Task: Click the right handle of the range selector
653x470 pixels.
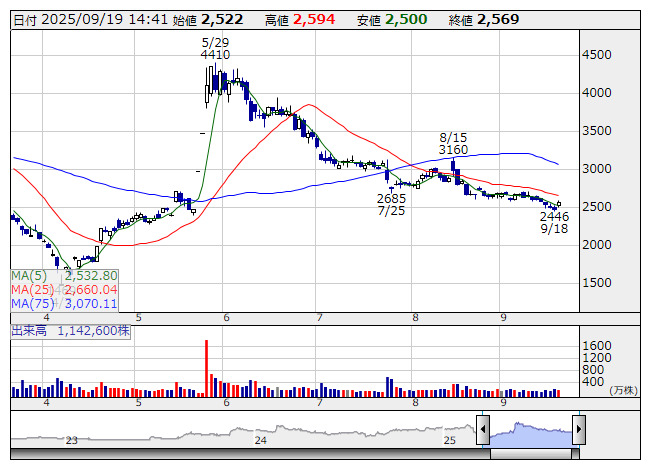Action: tap(579, 431)
